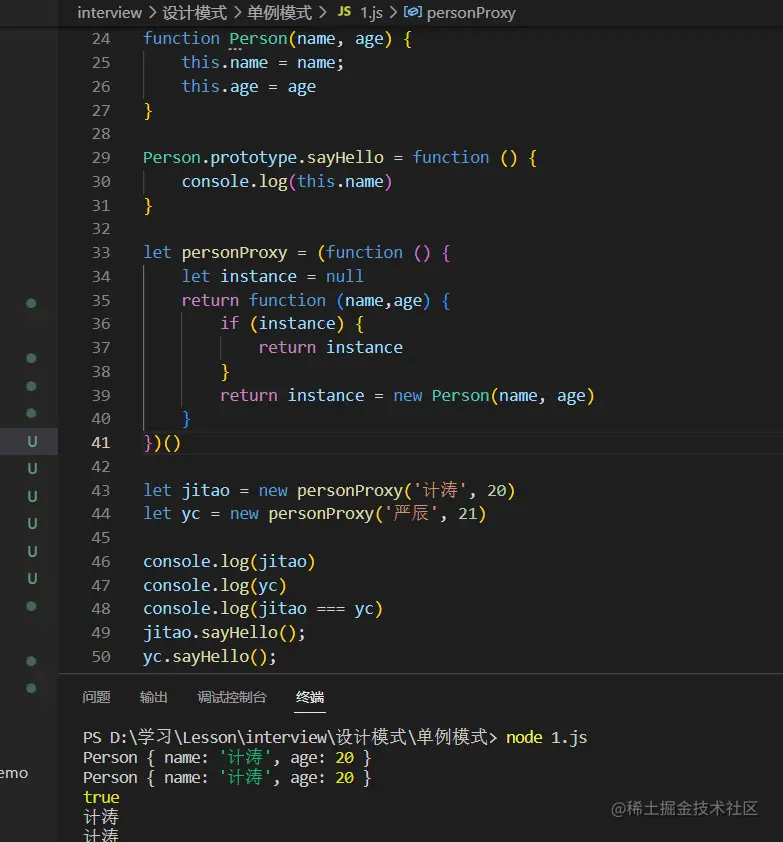Click 'function Person(name, age) {' on line 24
The image size is (783, 842).
pyautogui.click(x=277, y=39)
